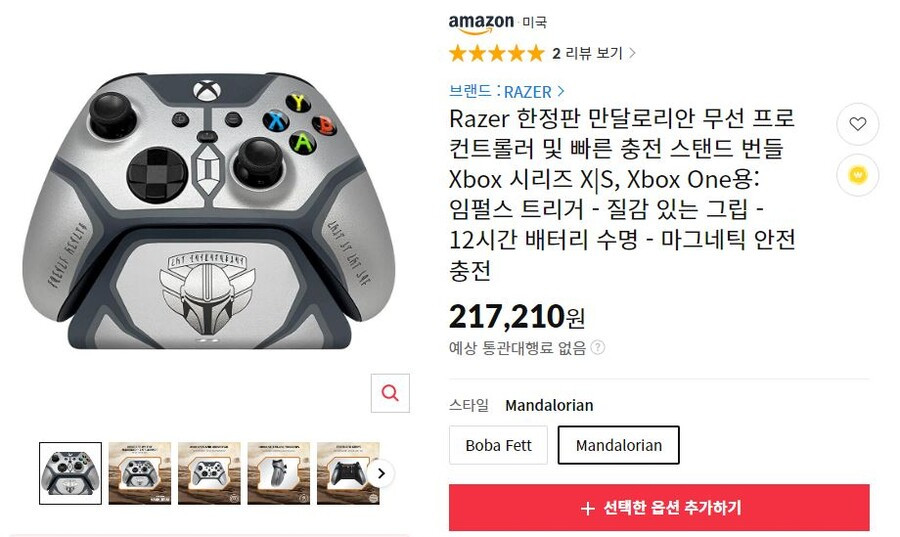Expand 2 리뷰 보기 reviews chevron
The image size is (900, 537).
click(632, 53)
